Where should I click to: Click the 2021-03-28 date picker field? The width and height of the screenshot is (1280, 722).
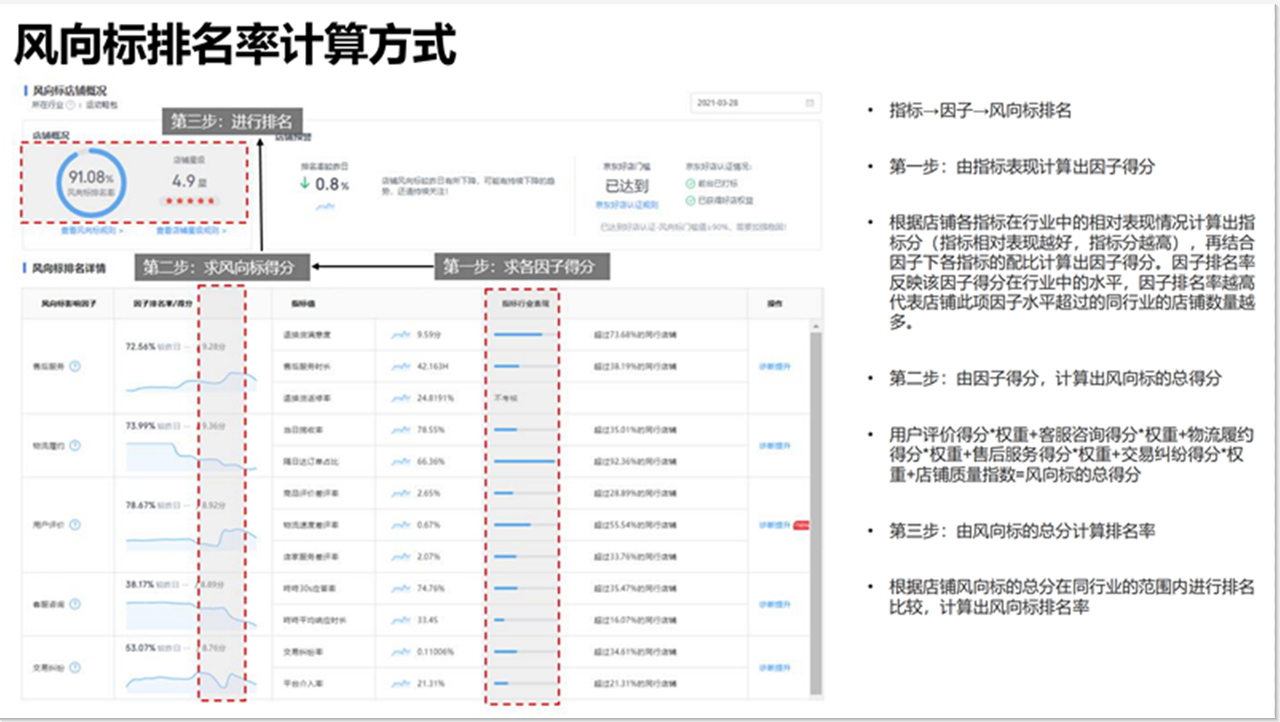[755, 103]
